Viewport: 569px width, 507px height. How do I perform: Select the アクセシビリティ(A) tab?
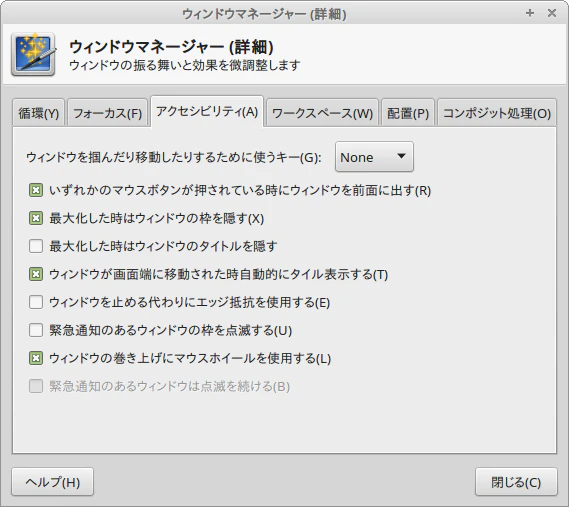(x=207, y=111)
